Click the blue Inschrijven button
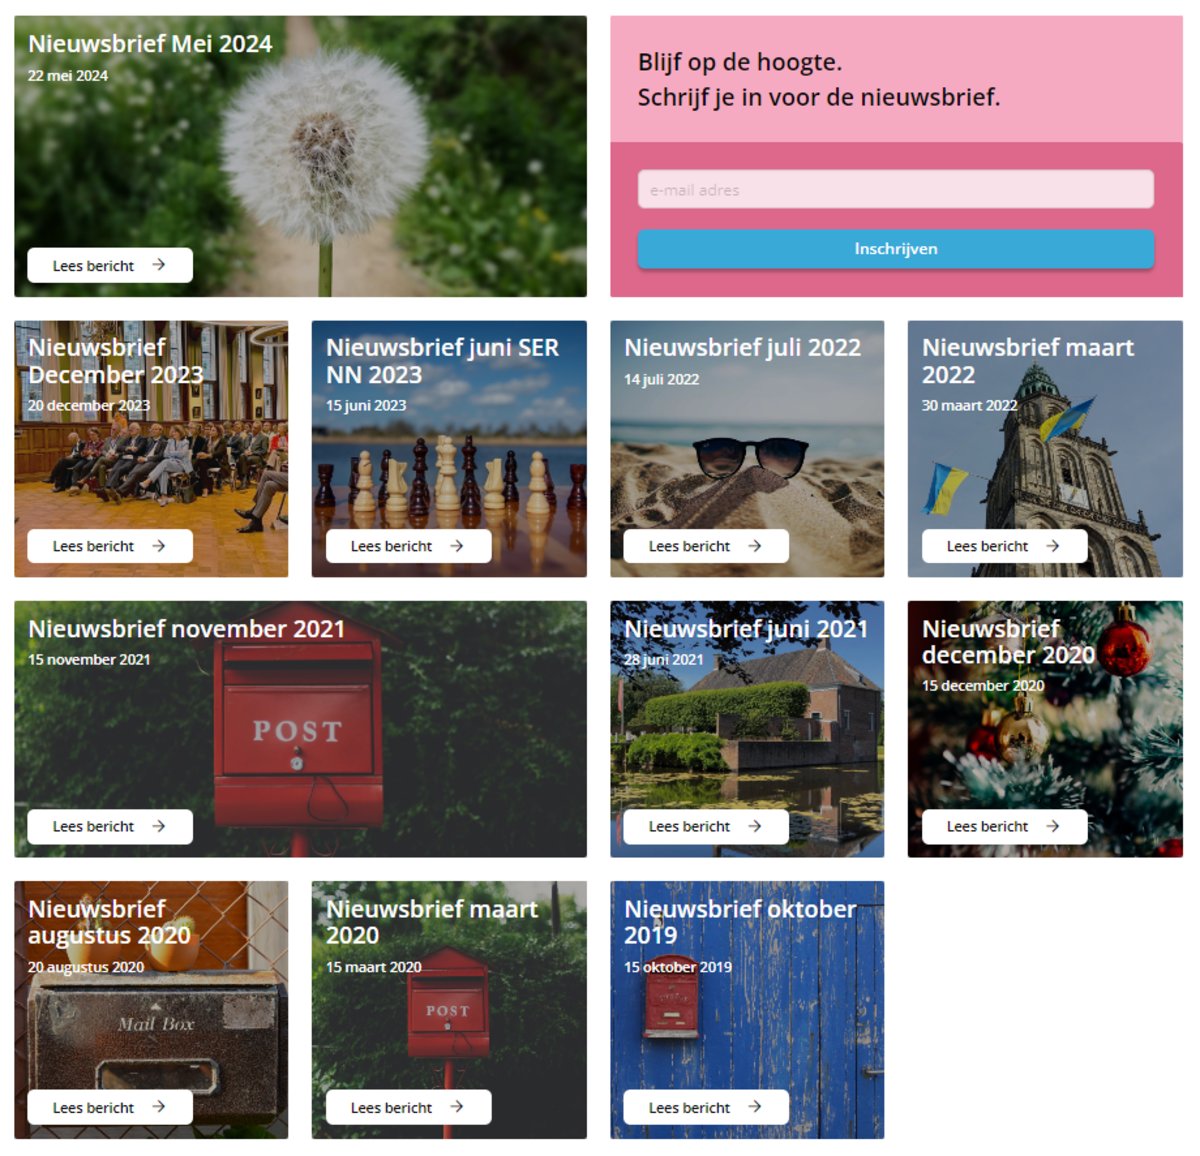The image size is (1200, 1156). point(896,249)
